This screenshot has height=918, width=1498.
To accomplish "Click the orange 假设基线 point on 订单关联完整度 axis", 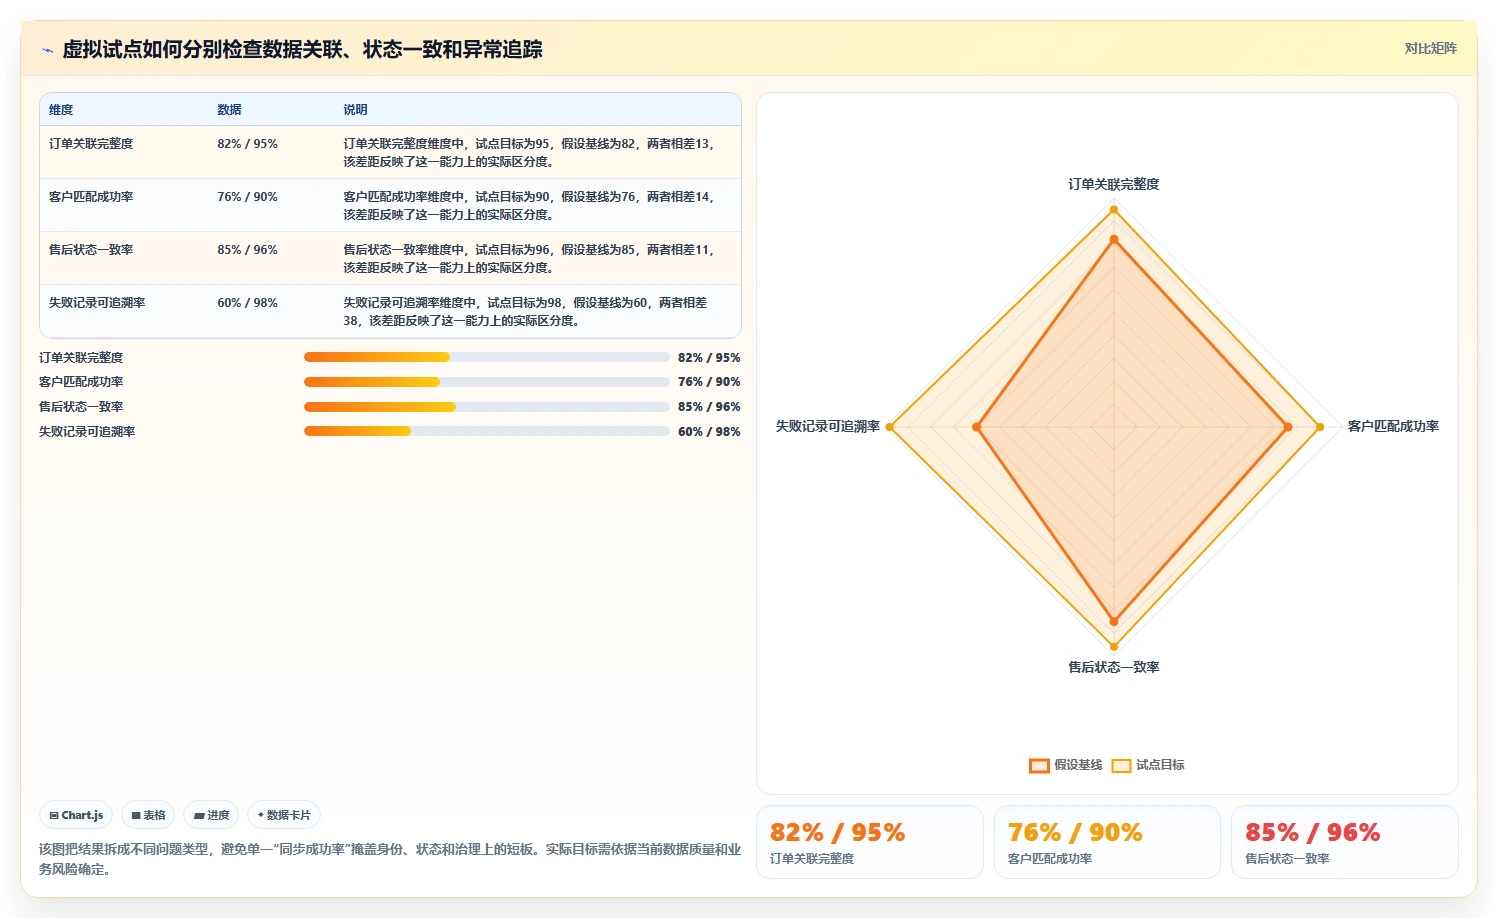I will [x=1113, y=240].
